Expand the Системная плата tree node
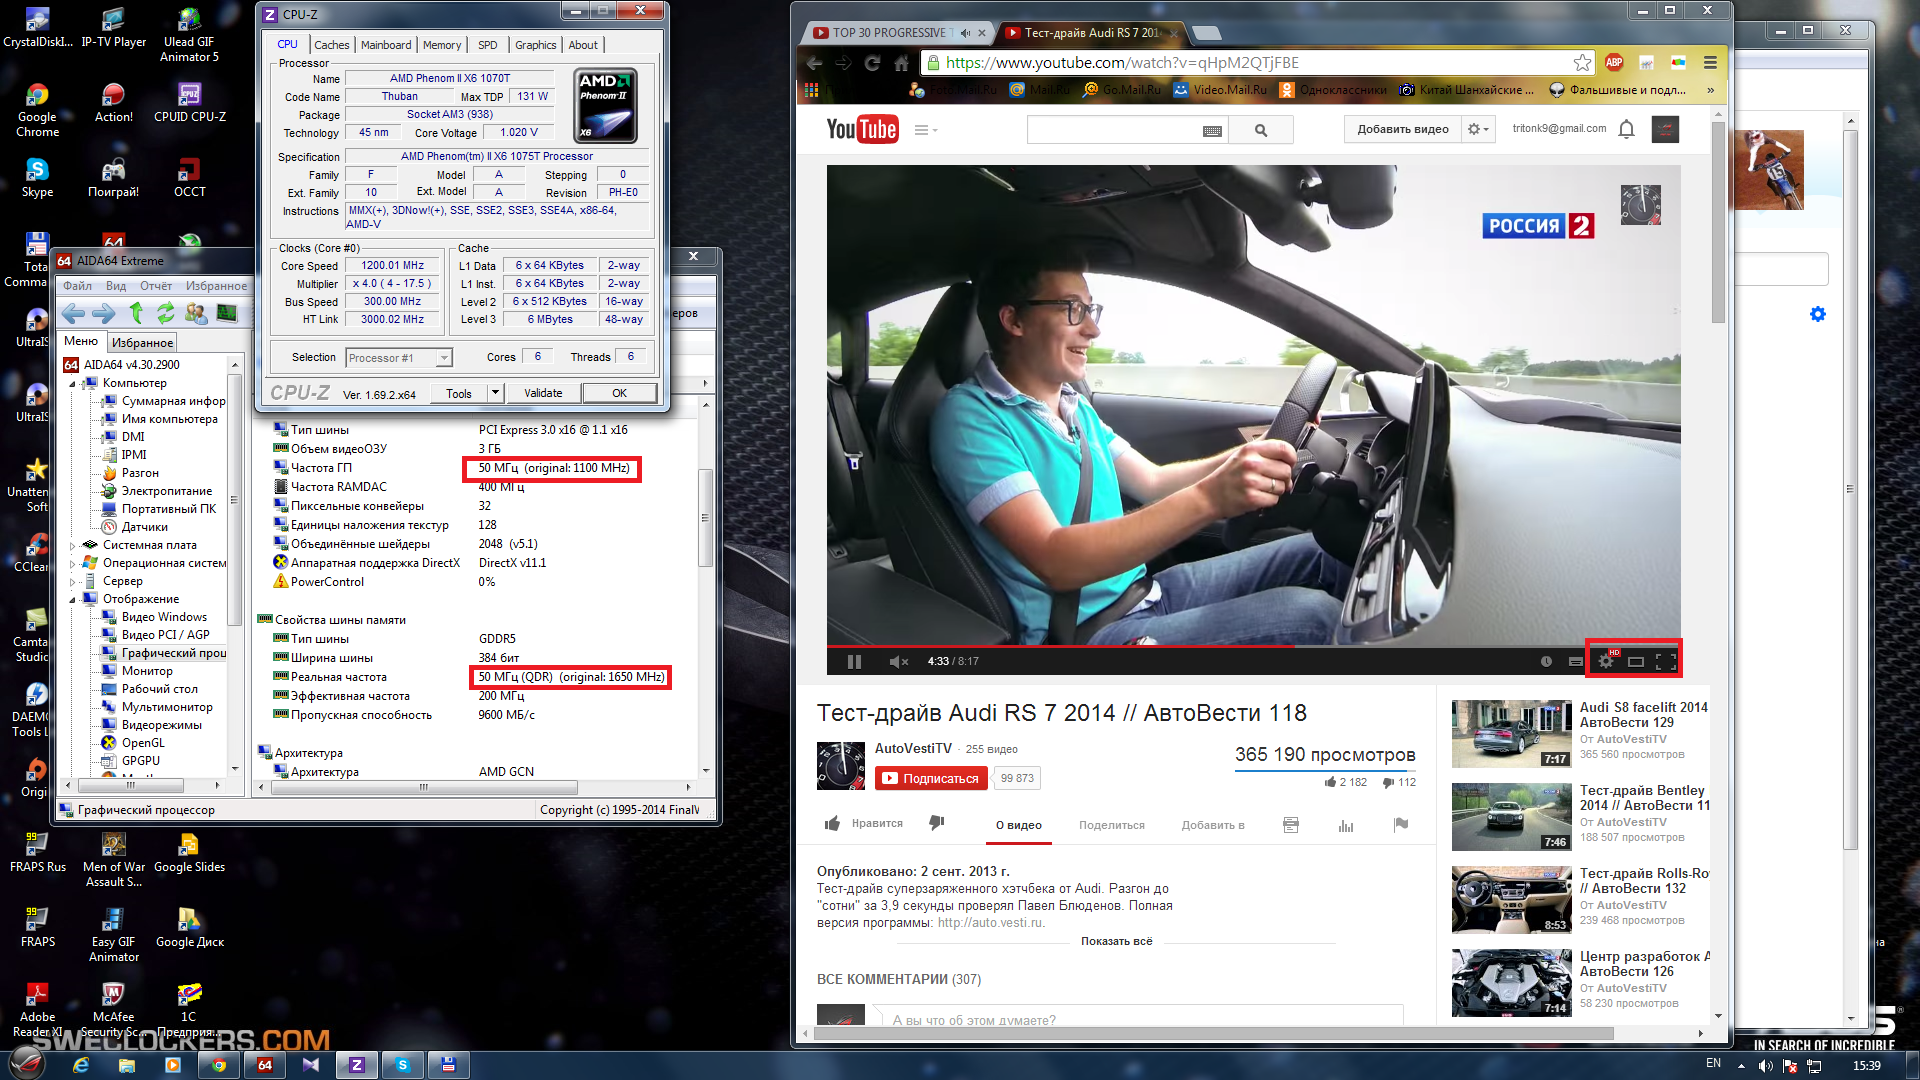1920x1080 pixels. click(x=73, y=546)
